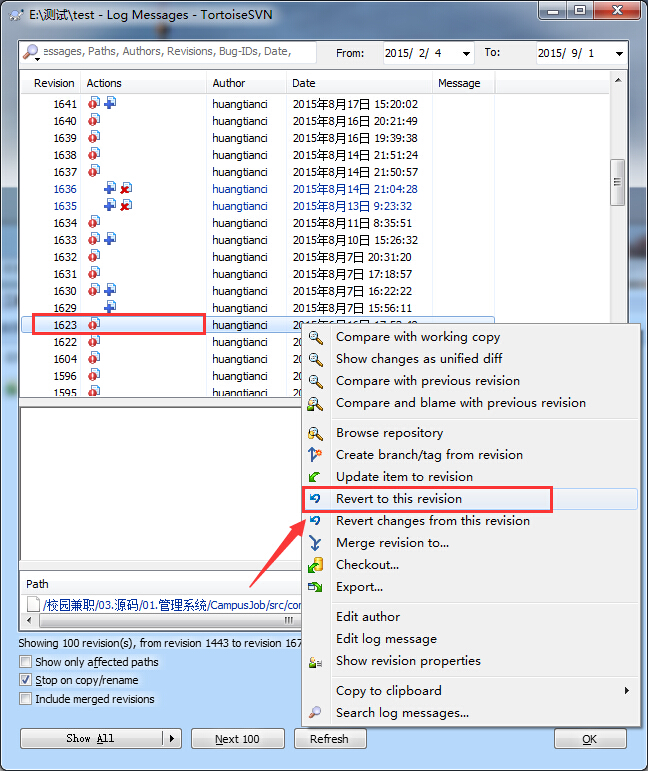Screen dimensions: 648x771
Task: Select the revision 1622 row
Action: tap(160, 342)
